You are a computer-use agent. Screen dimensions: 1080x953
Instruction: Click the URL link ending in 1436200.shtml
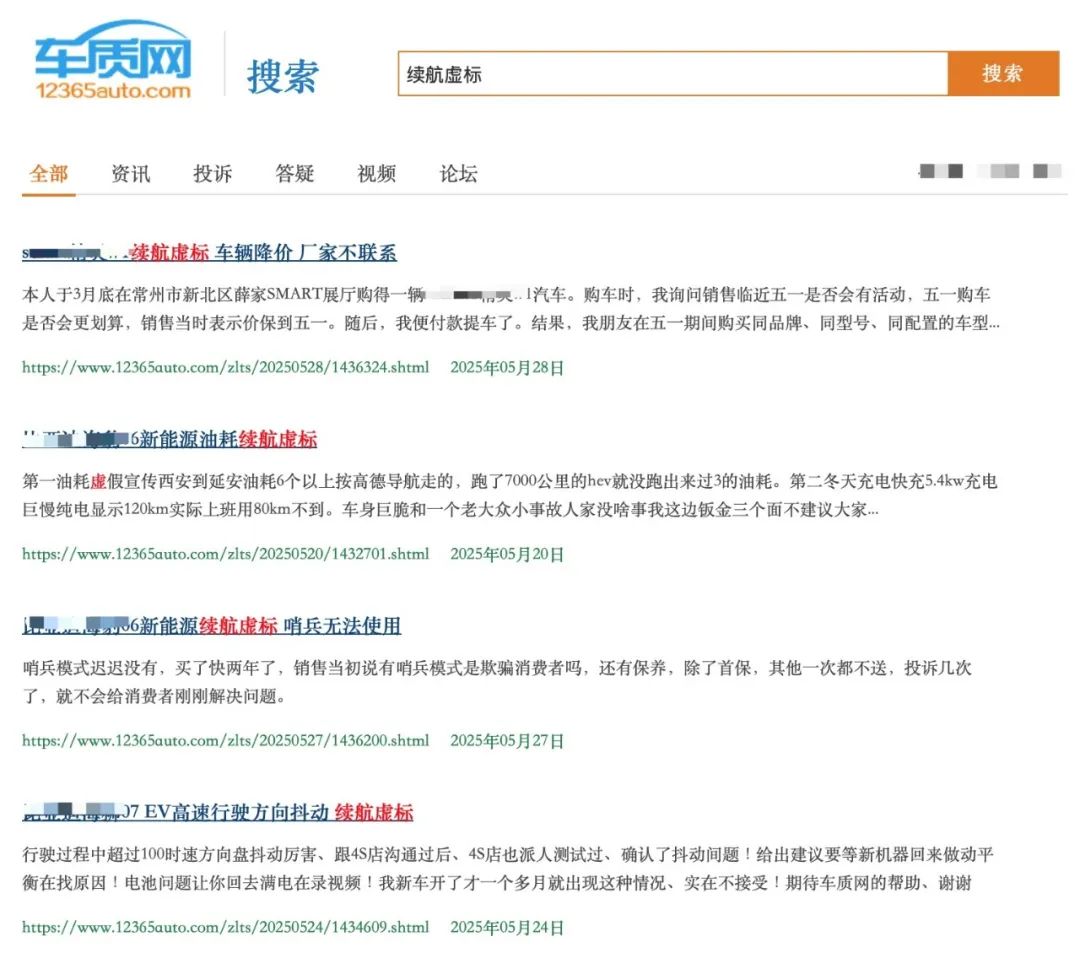coord(225,741)
